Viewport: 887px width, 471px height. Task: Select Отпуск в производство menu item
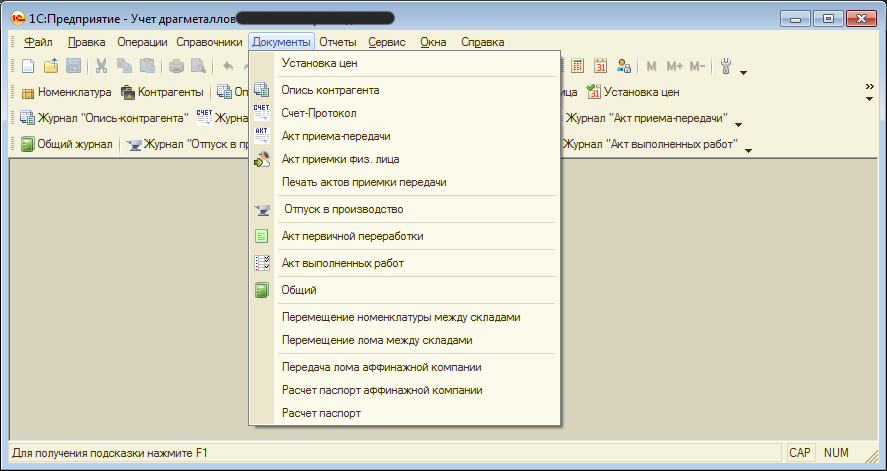[342, 209]
